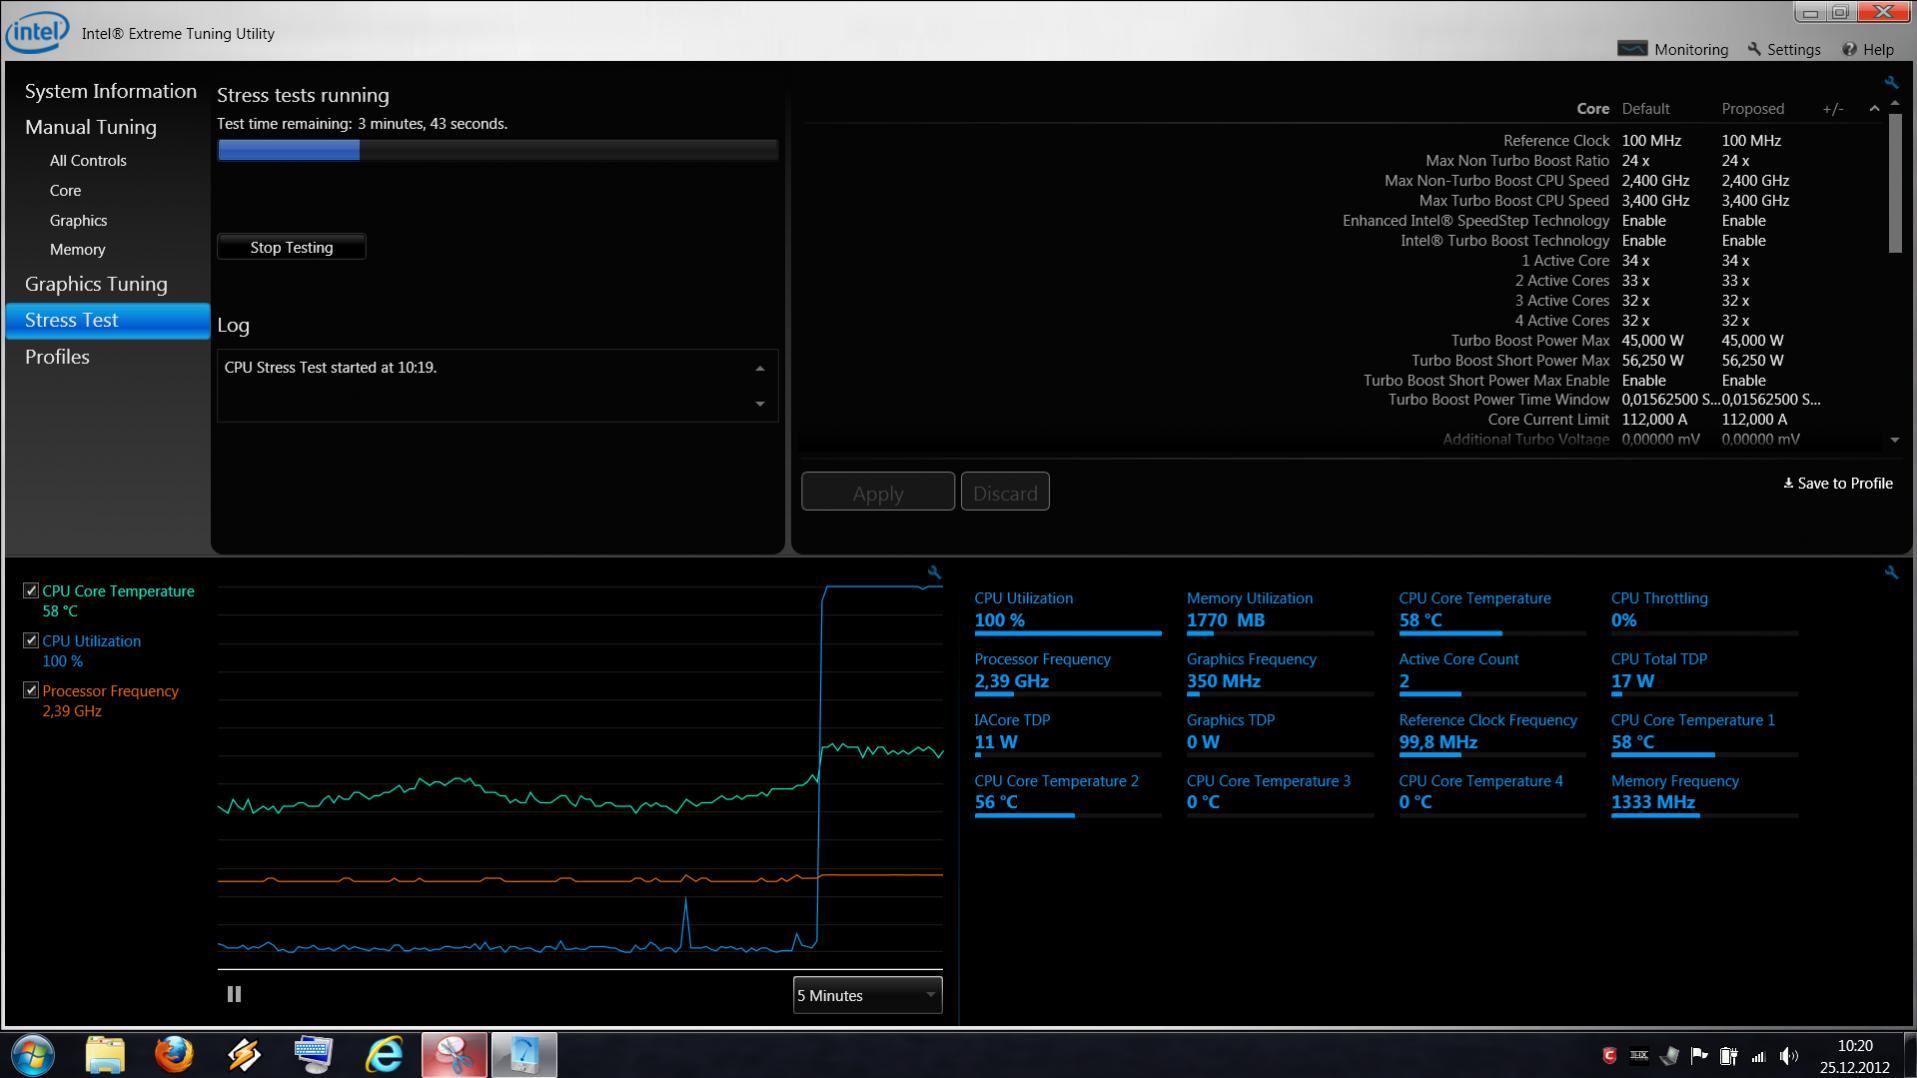Viewport: 1917px width, 1078px height.
Task: Click the +/- column header
Action: pyautogui.click(x=1833, y=109)
